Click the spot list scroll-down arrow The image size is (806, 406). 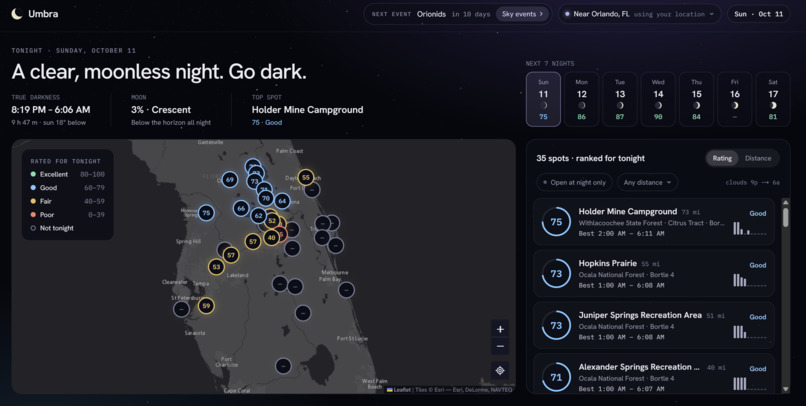(x=785, y=389)
